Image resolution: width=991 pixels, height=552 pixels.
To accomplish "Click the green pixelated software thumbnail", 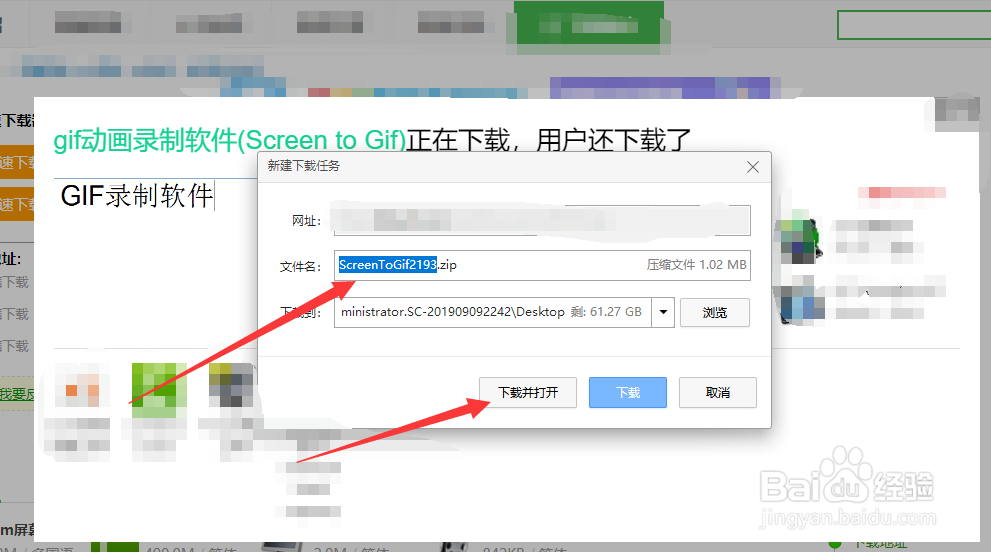I will pos(159,389).
